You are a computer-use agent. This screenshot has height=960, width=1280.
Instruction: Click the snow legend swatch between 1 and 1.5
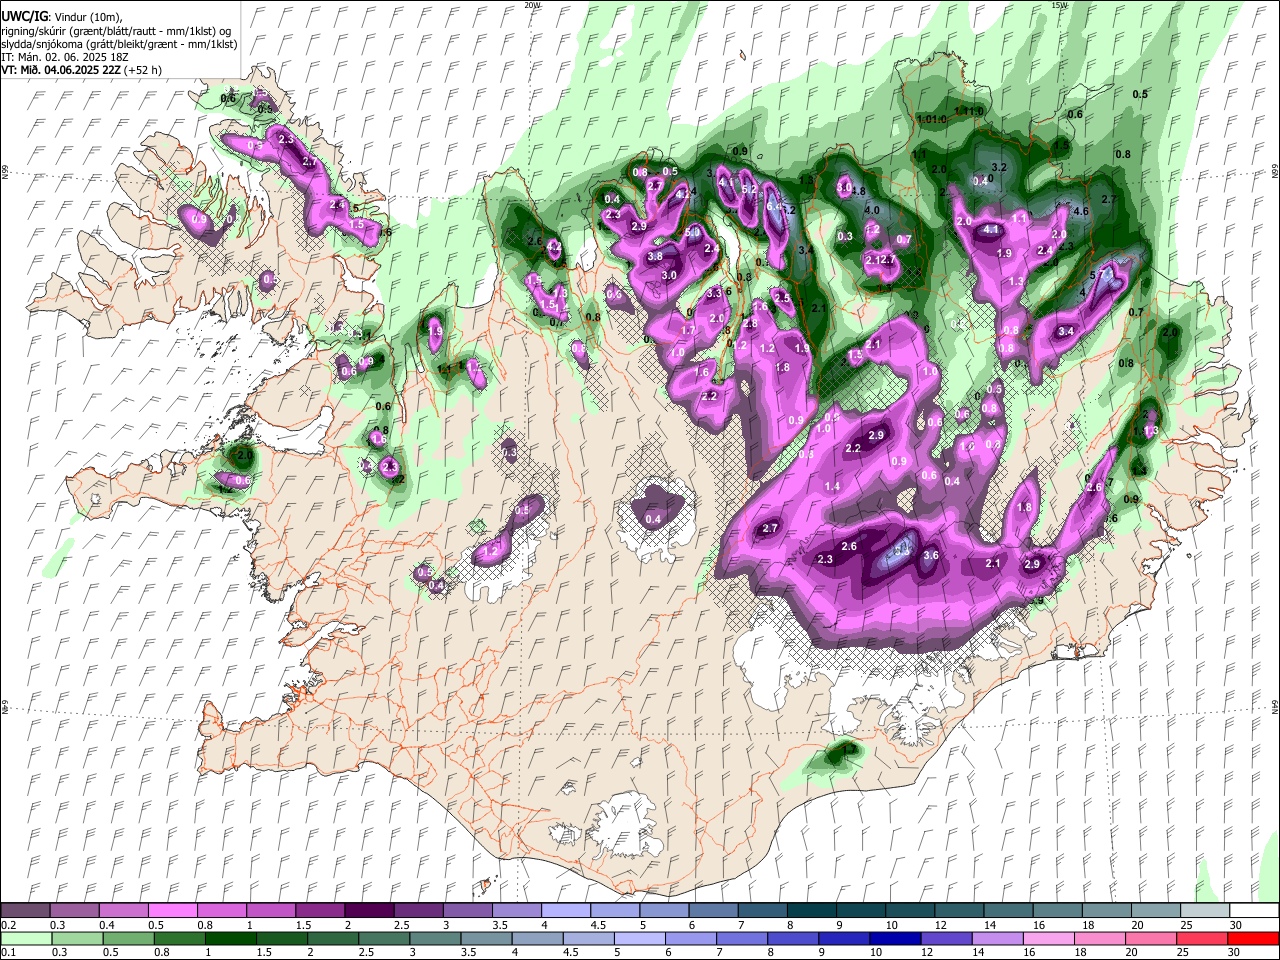tap(270, 911)
